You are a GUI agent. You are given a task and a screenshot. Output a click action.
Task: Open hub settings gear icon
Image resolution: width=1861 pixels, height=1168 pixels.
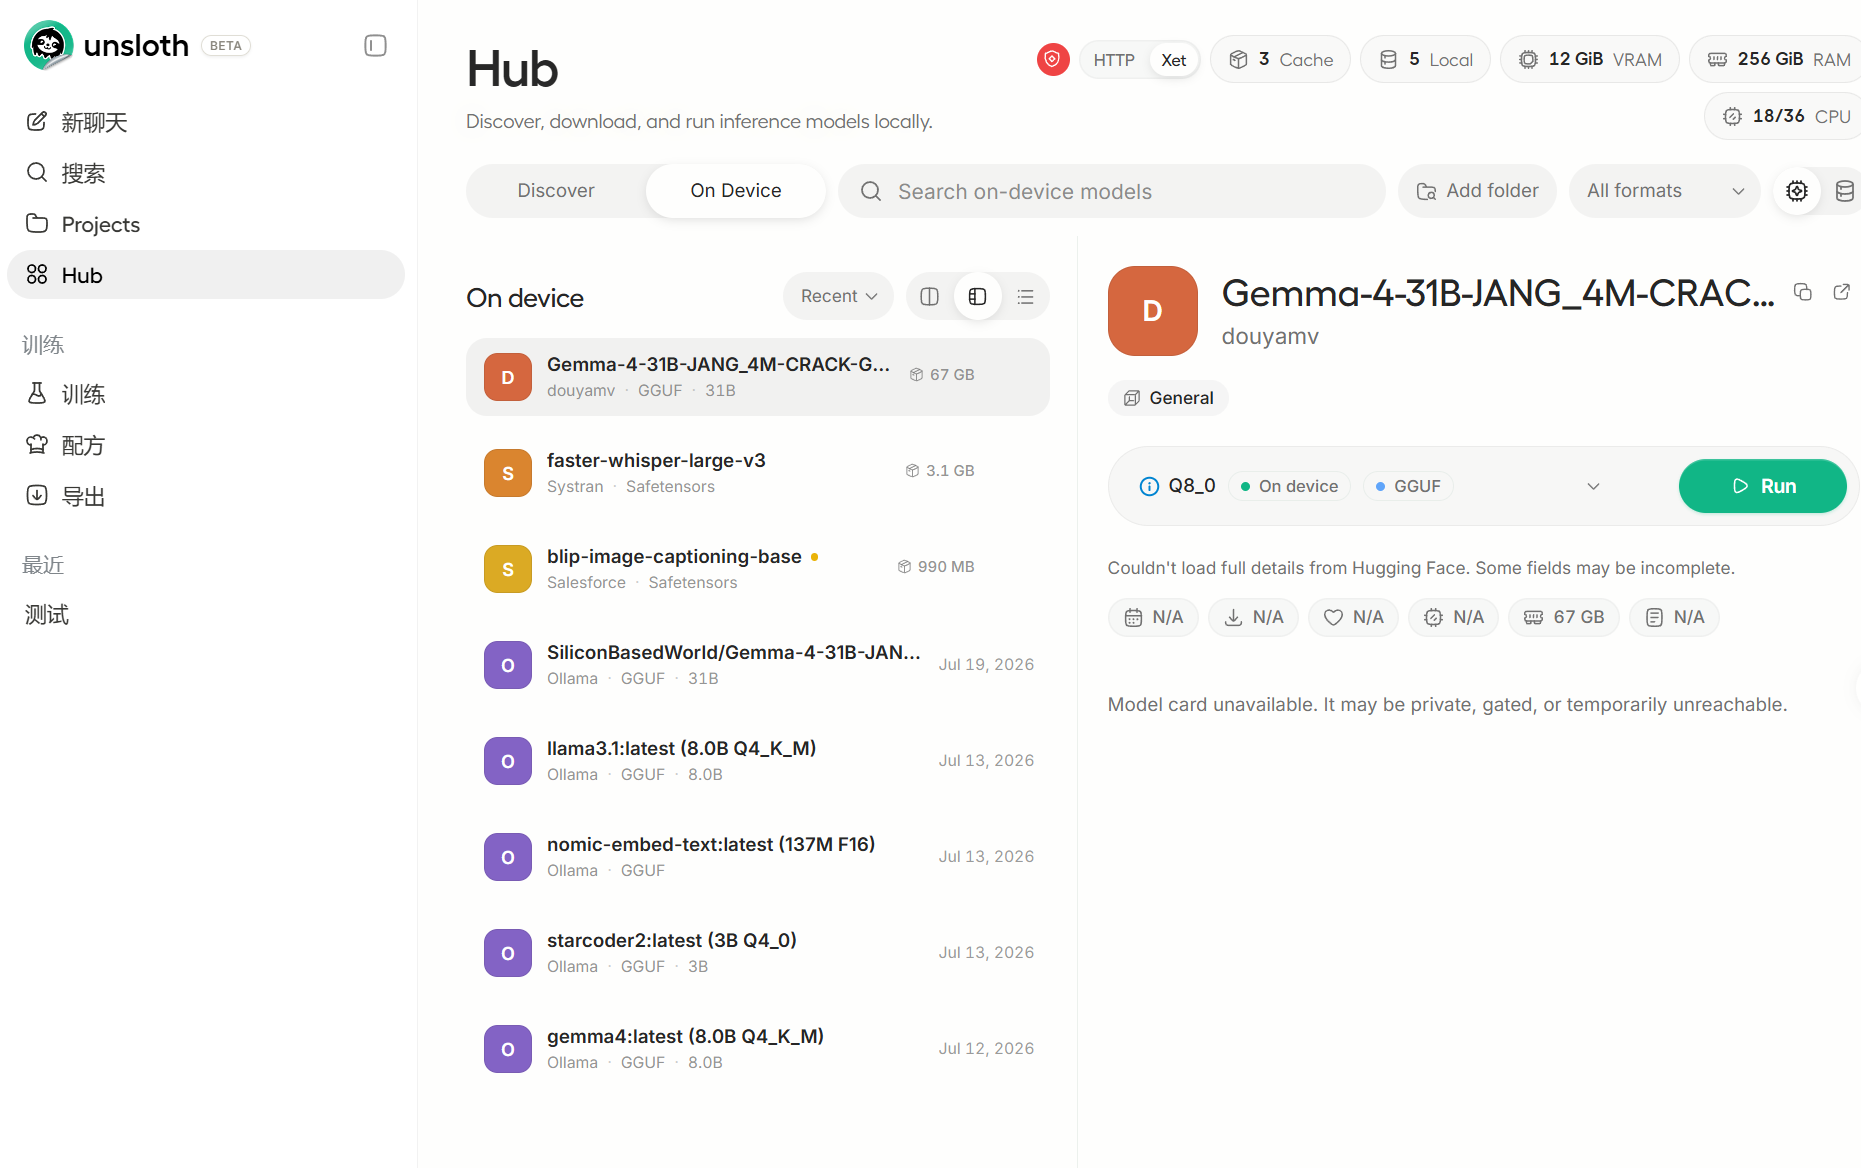pos(1797,191)
